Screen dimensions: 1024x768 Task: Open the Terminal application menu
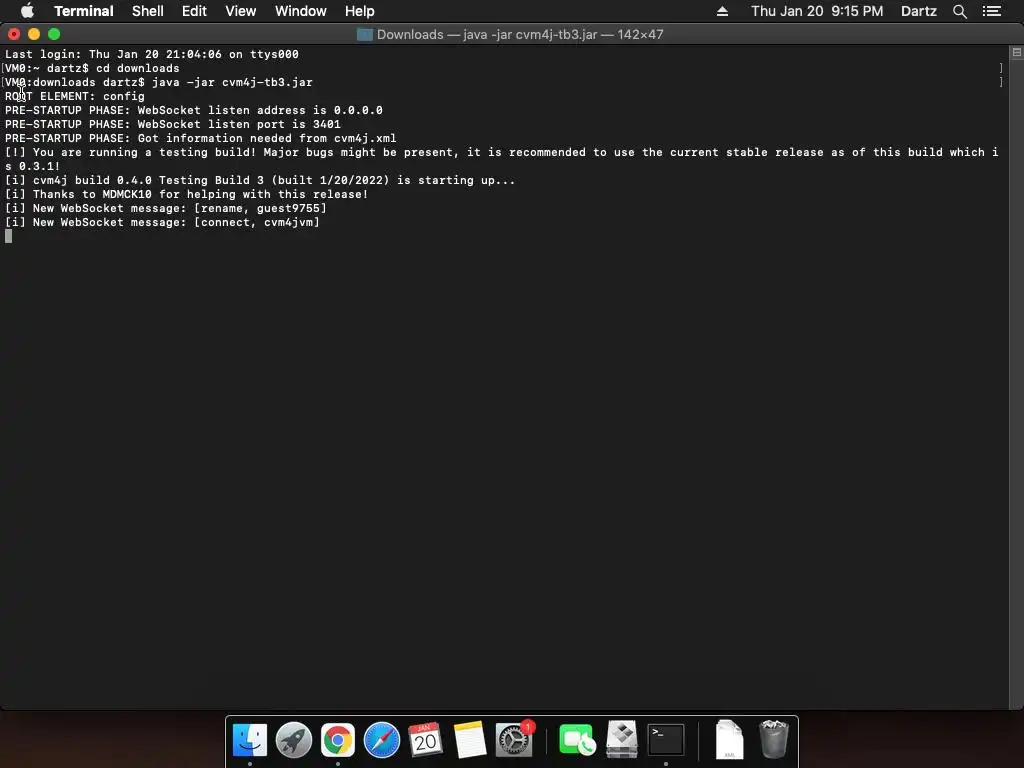click(x=84, y=11)
